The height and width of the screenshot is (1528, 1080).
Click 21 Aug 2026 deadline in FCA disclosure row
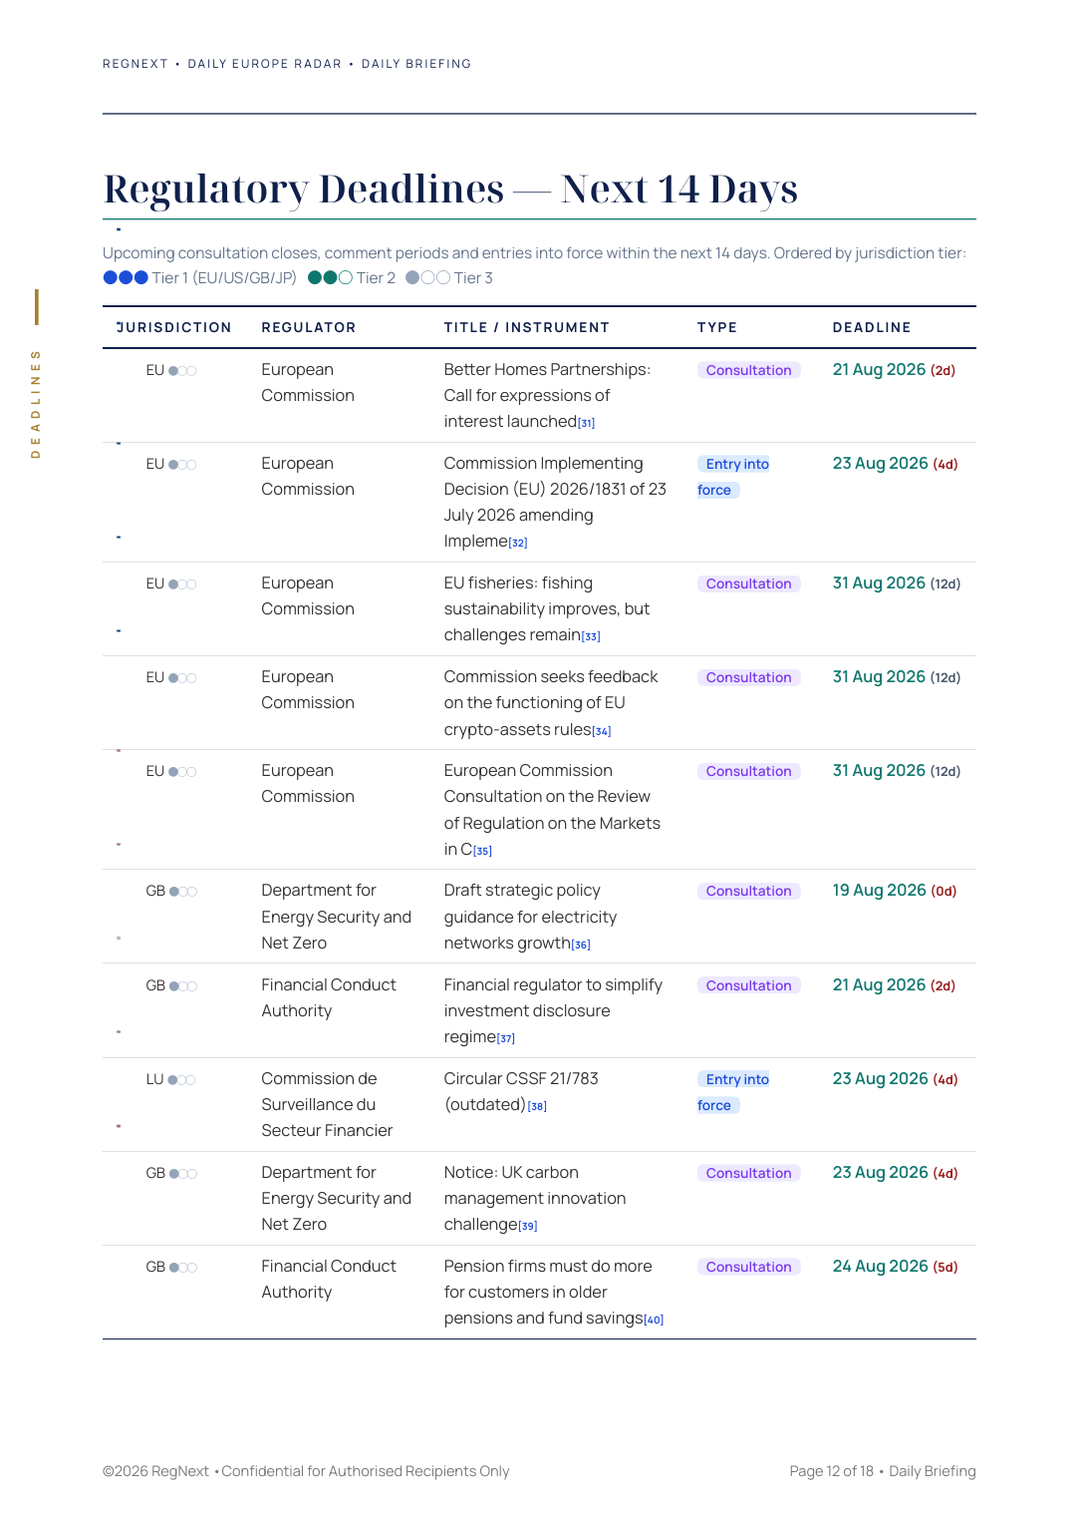(894, 985)
